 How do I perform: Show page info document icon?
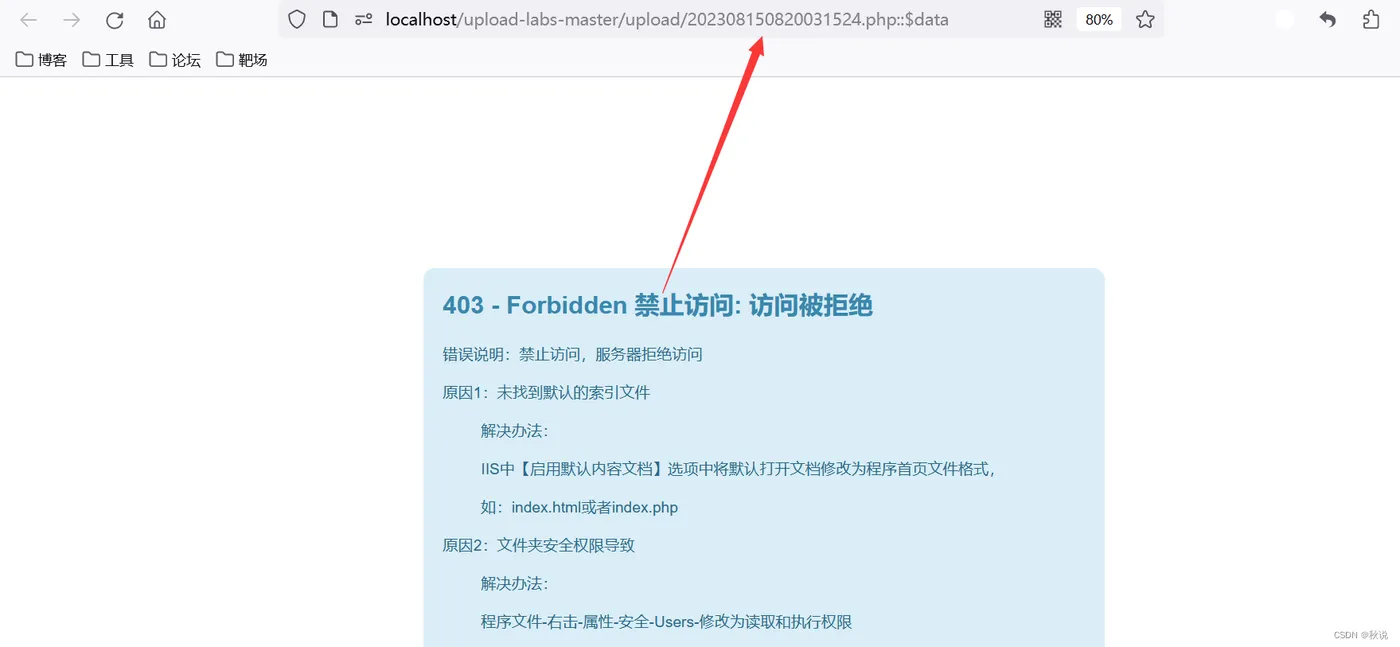[330, 19]
